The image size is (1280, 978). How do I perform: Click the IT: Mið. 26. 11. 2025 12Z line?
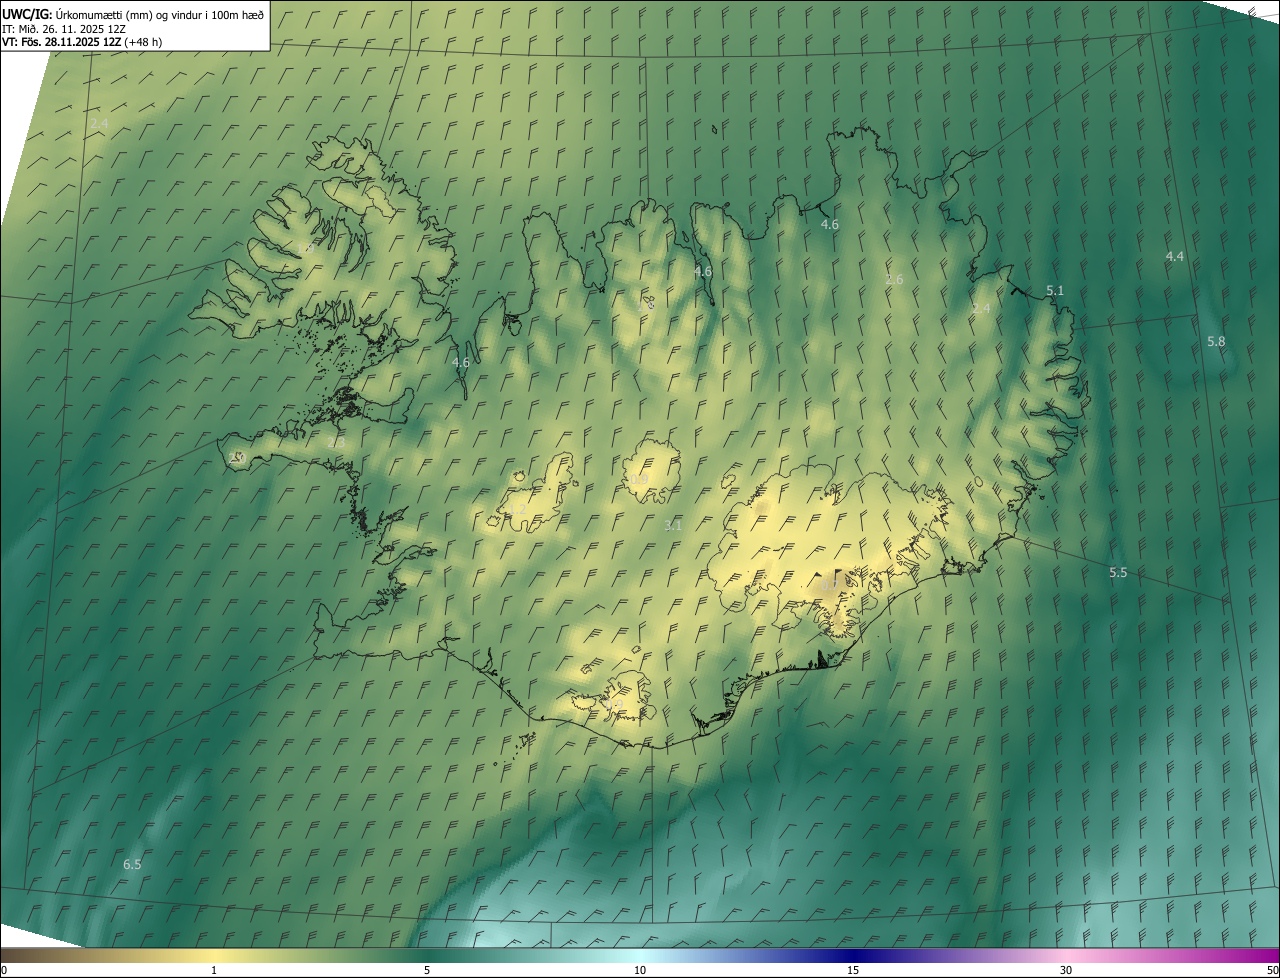point(63,28)
